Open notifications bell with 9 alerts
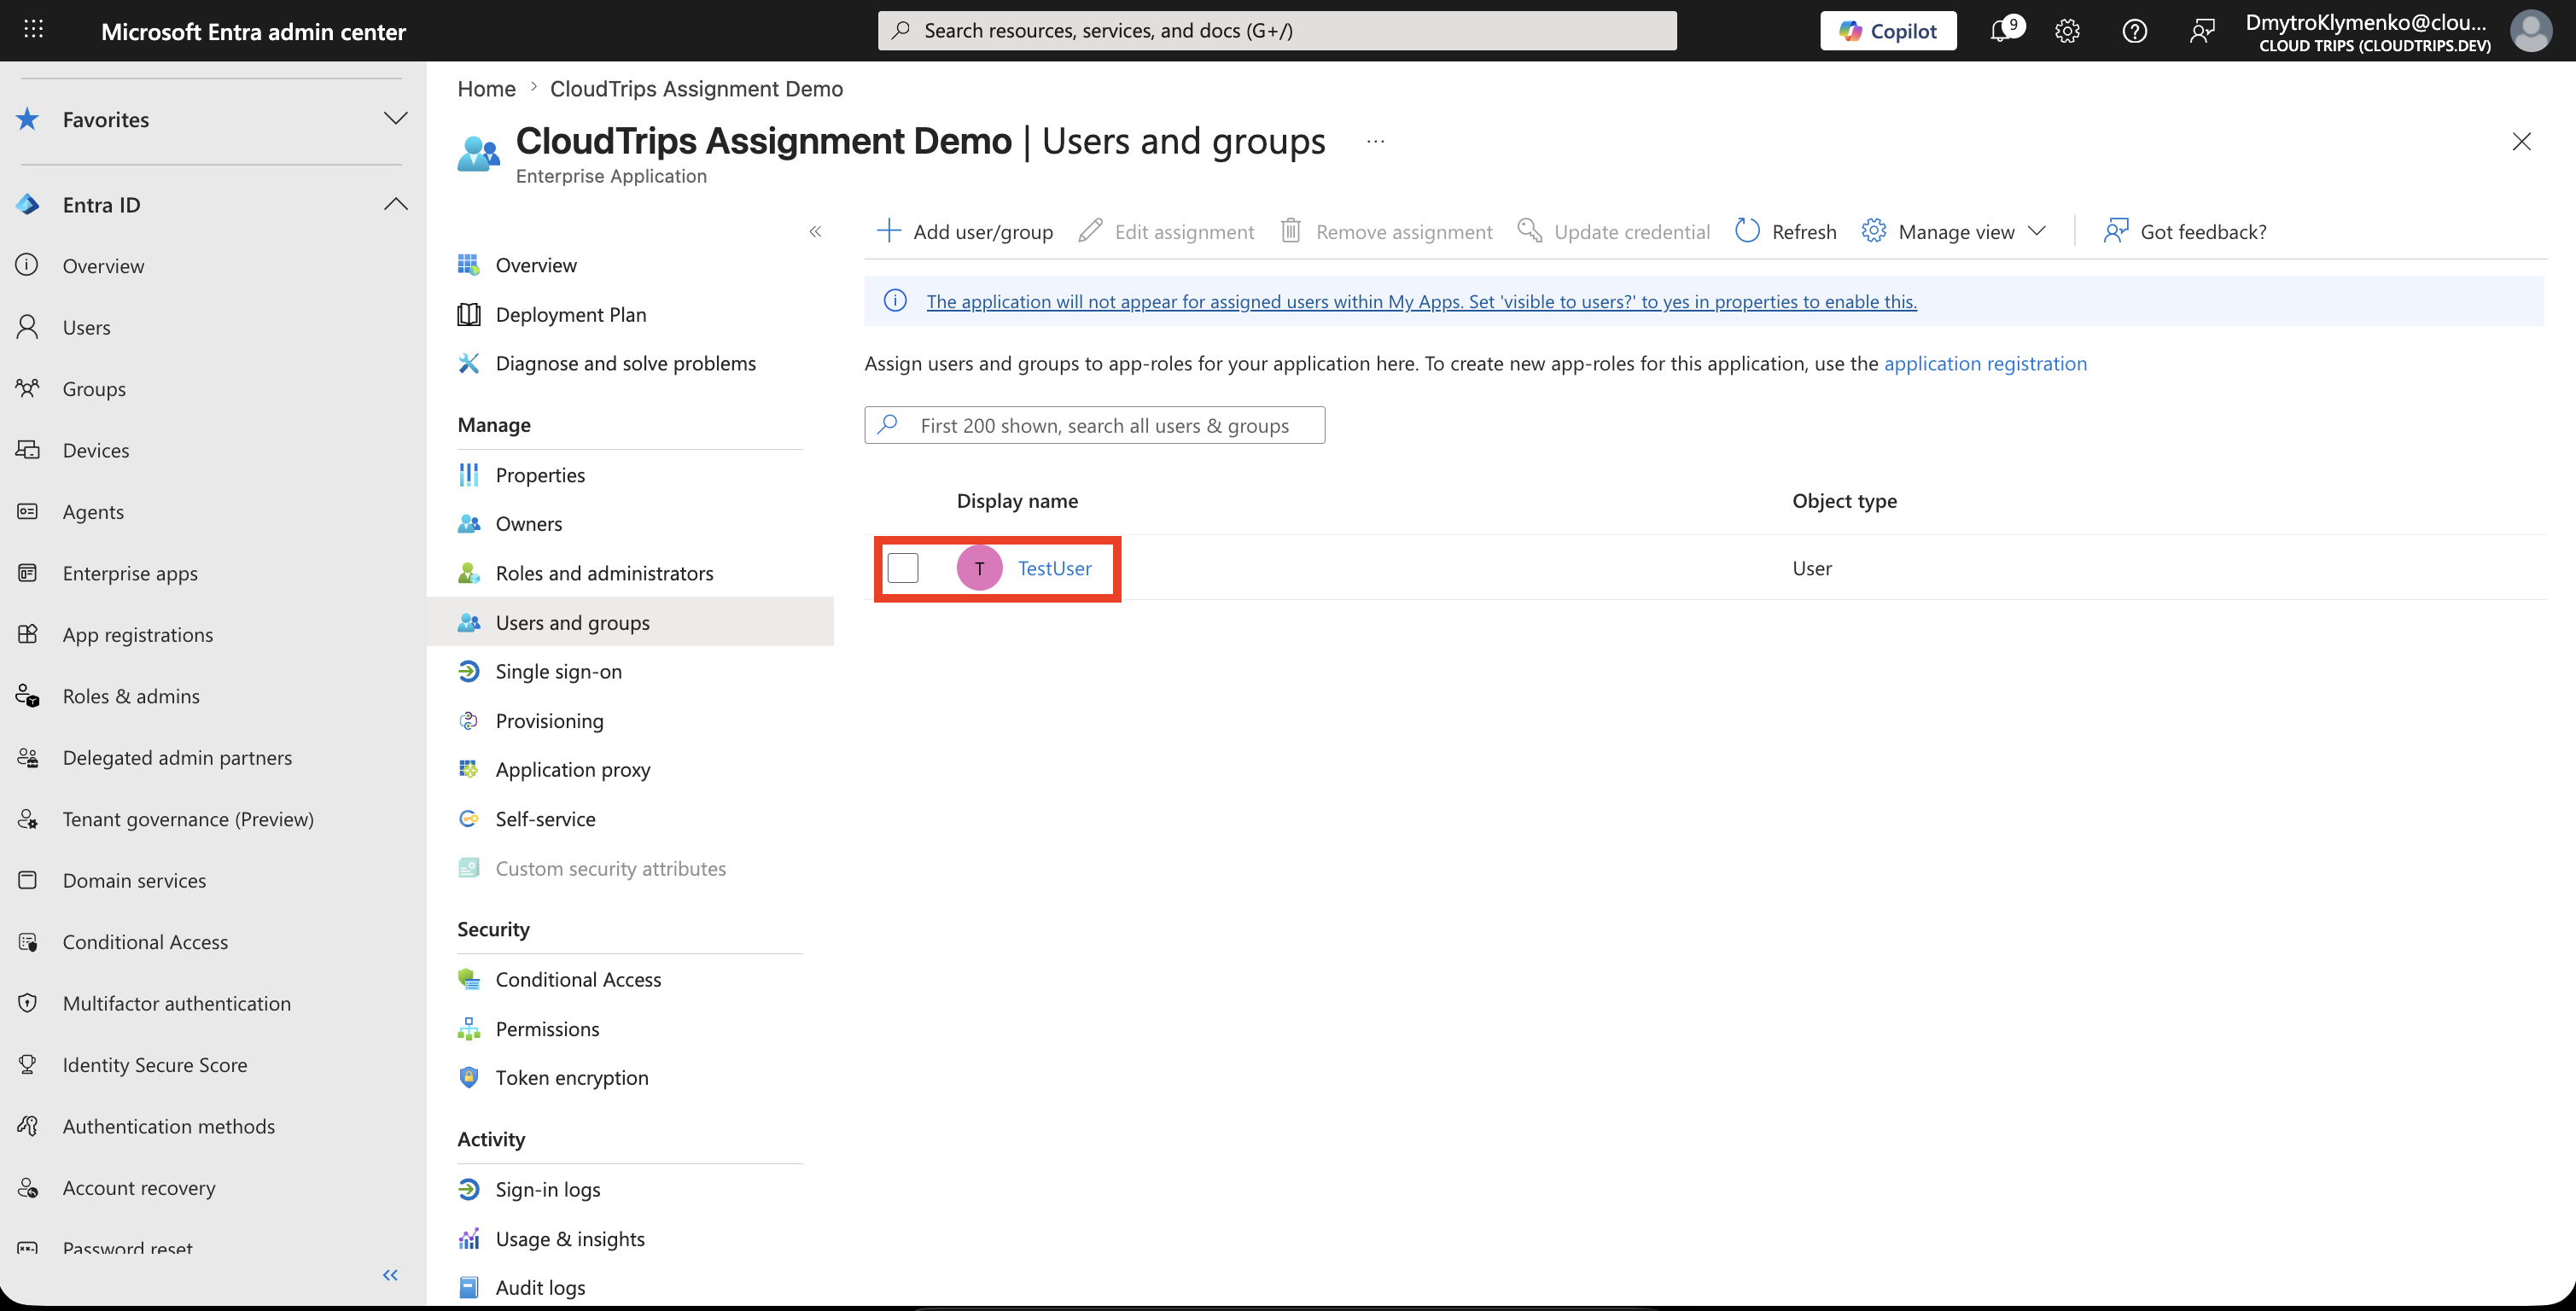The width and height of the screenshot is (2576, 1311). point(2004,30)
